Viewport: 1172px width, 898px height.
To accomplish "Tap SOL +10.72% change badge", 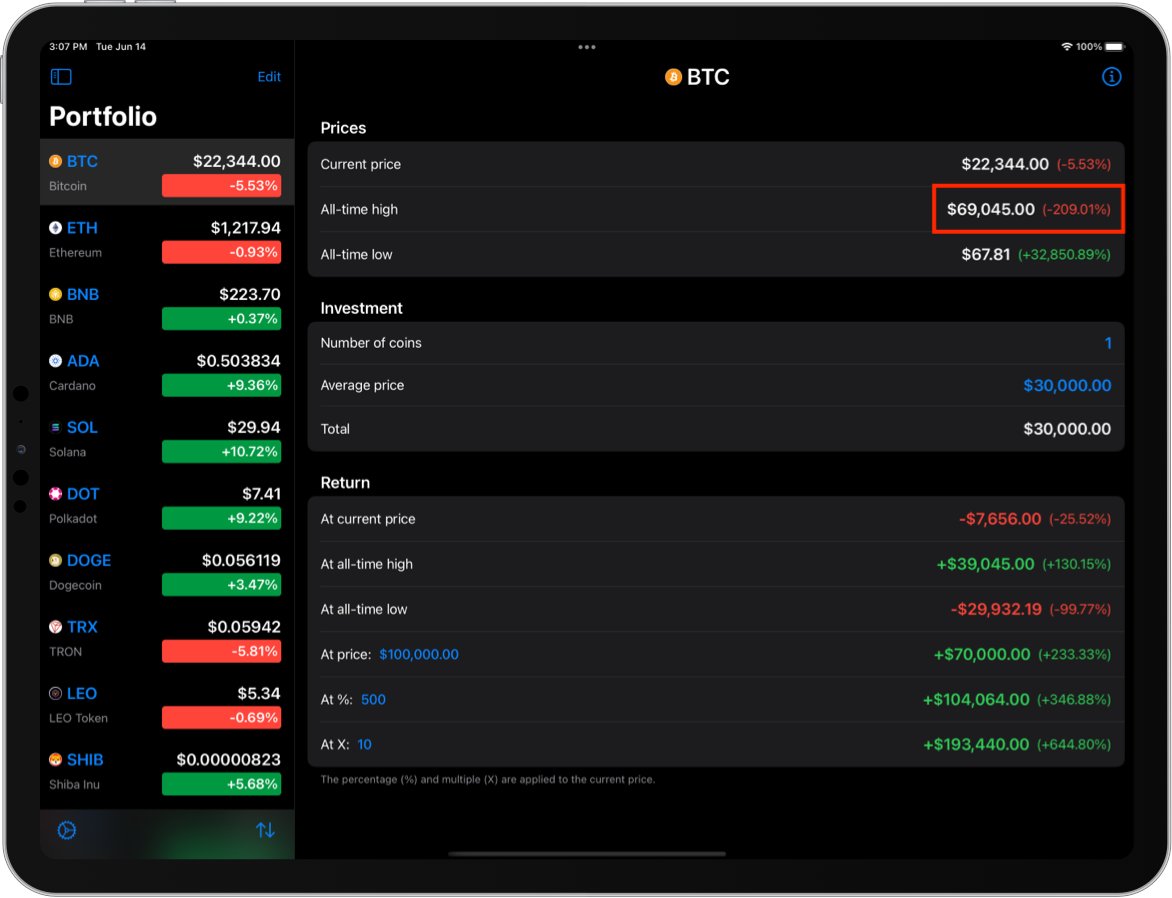I will (x=221, y=452).
